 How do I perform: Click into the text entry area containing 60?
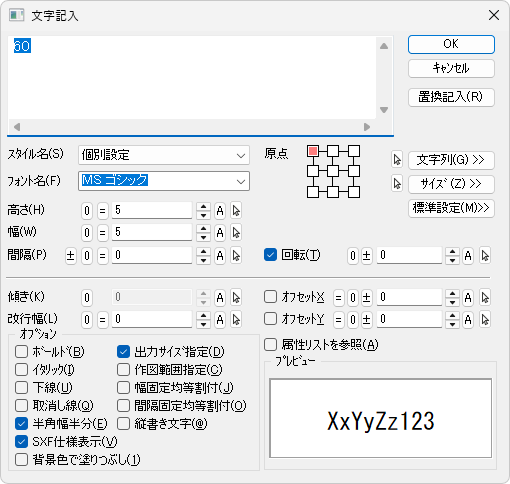(192, 77)
